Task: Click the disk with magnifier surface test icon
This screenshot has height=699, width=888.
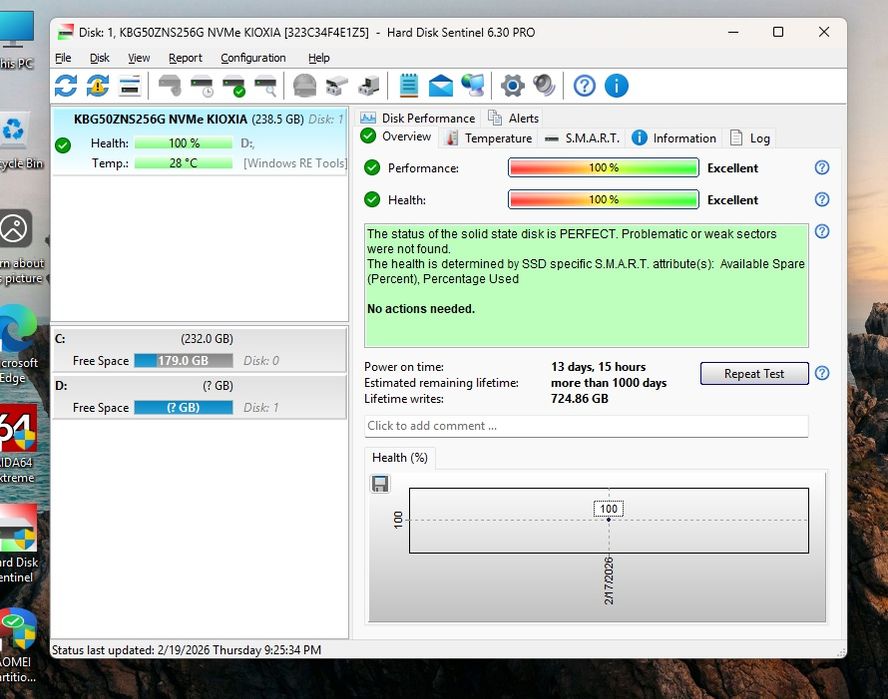Action: [x=266, y=86]
